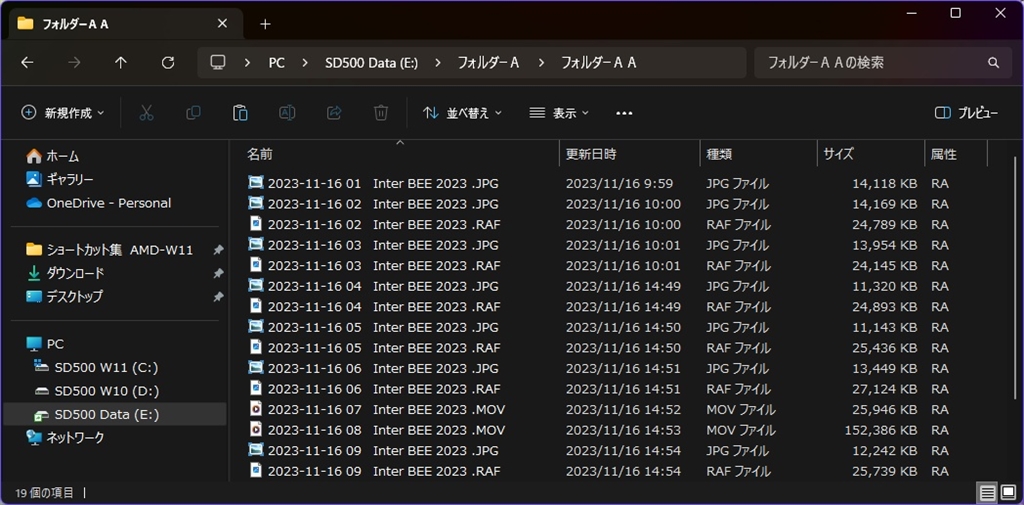Open ダウンロード in the sidebar
The image size is (1024, 505).
coord(65,273)
